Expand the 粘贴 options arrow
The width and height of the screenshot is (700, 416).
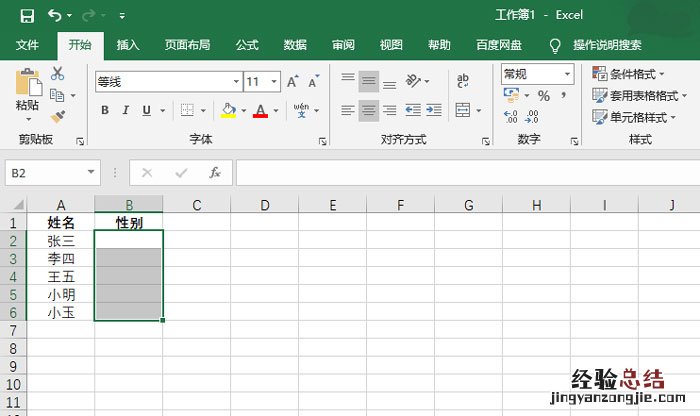pos(28,119)
